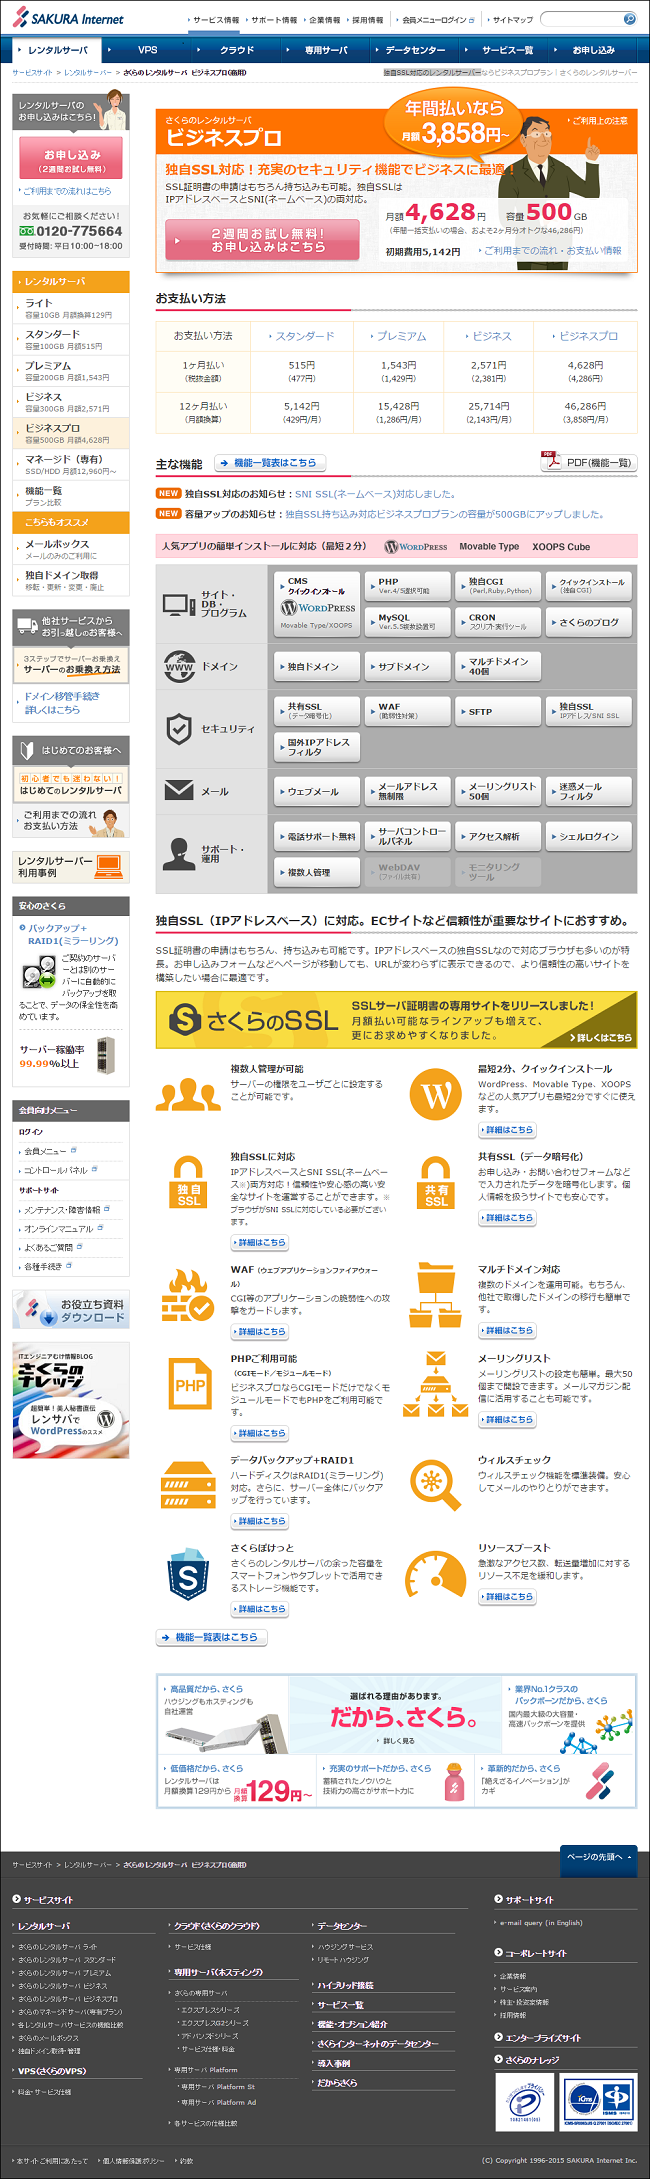Expand the 企業情報 top header menu
Viewport: 650px width, 2179px height.
[x=323, y=19]
